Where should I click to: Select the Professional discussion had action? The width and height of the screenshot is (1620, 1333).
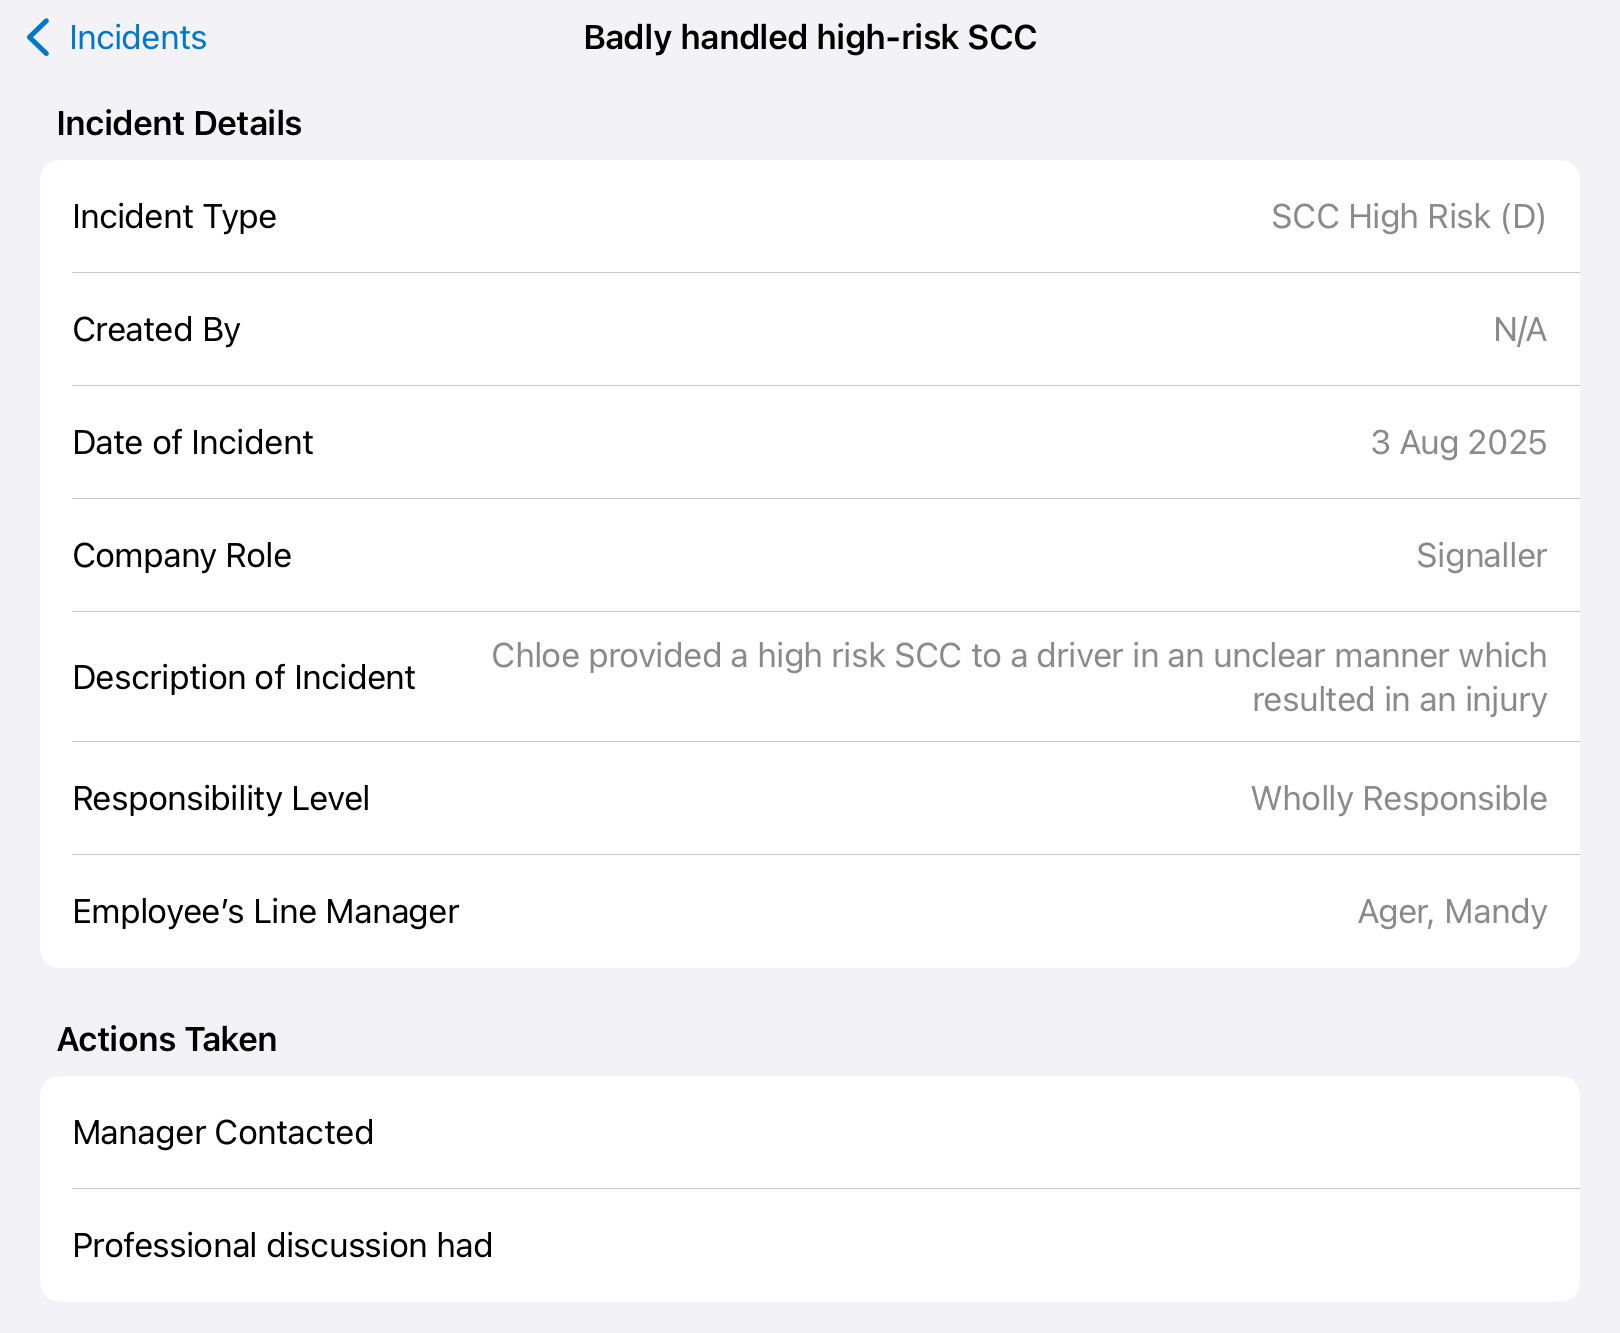click(x=810, y=1245)
